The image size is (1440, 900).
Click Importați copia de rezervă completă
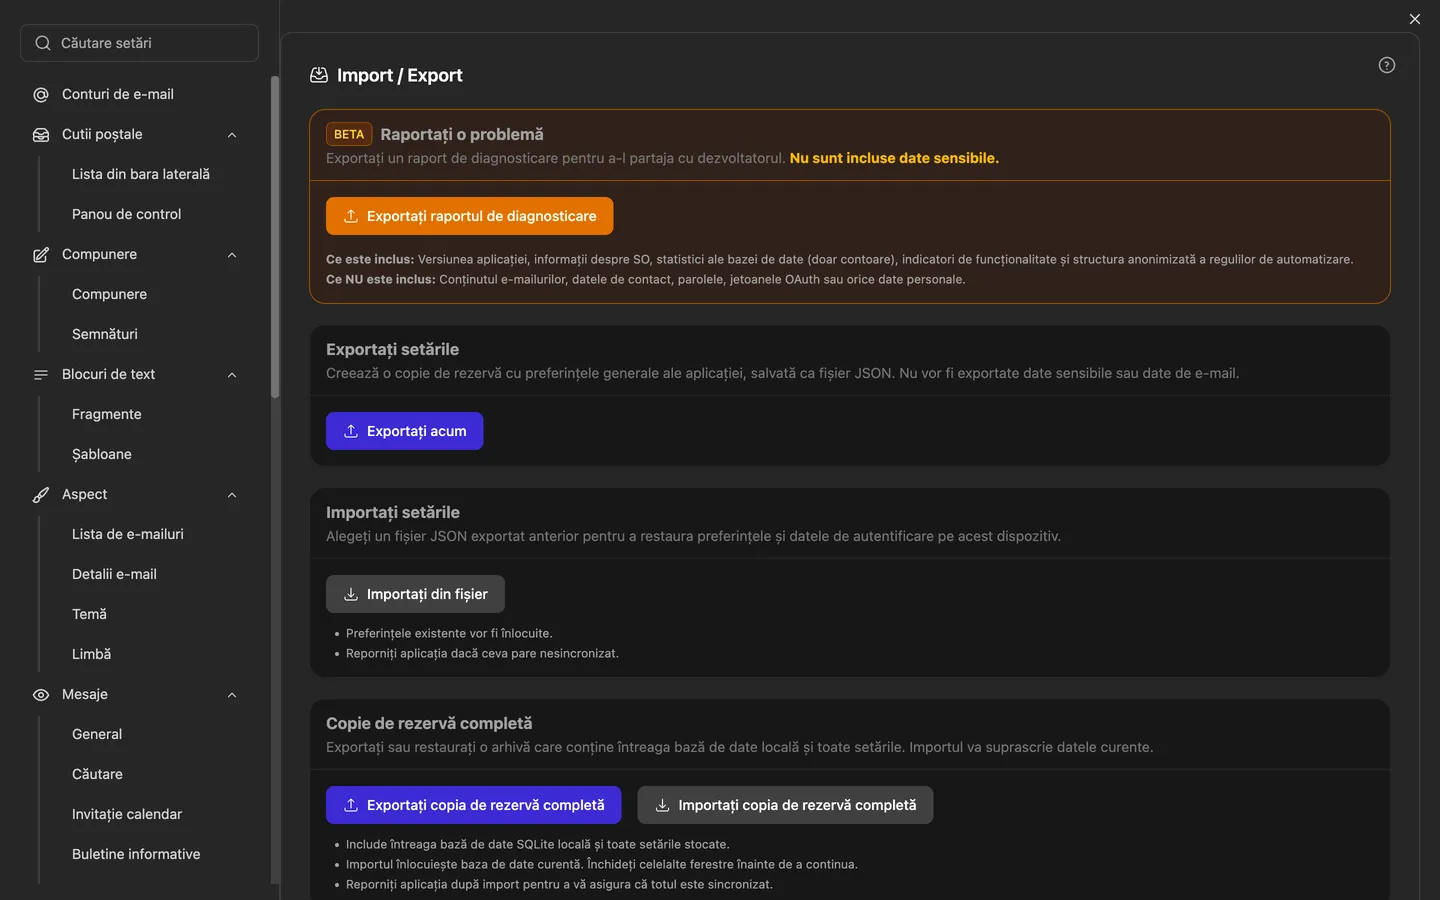tap(785, 805)
